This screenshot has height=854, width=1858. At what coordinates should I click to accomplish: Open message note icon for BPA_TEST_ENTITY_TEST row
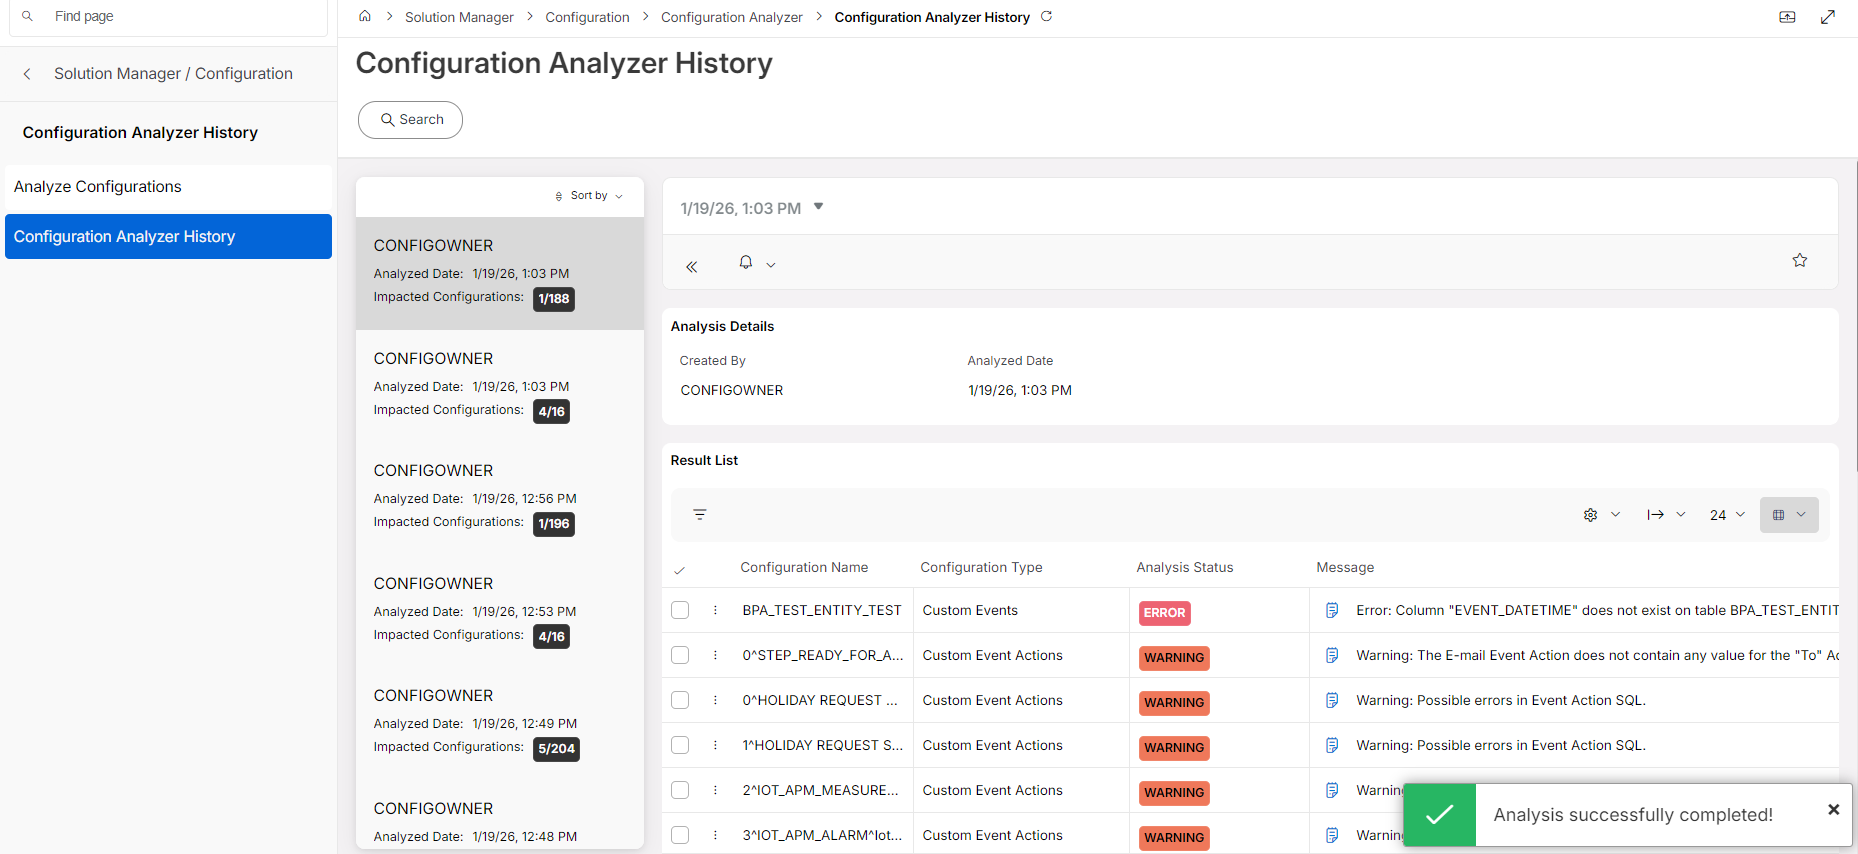tap(1332, 610)
